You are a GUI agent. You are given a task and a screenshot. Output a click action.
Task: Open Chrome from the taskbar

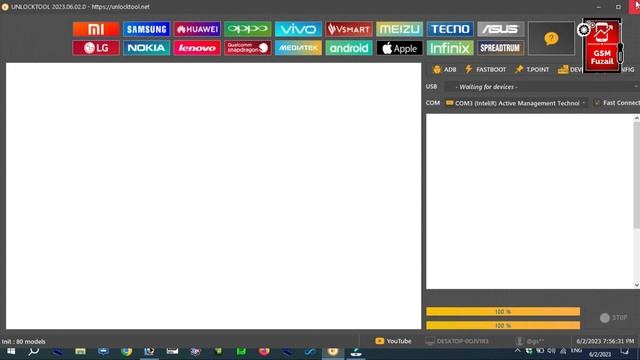[127, 351]
